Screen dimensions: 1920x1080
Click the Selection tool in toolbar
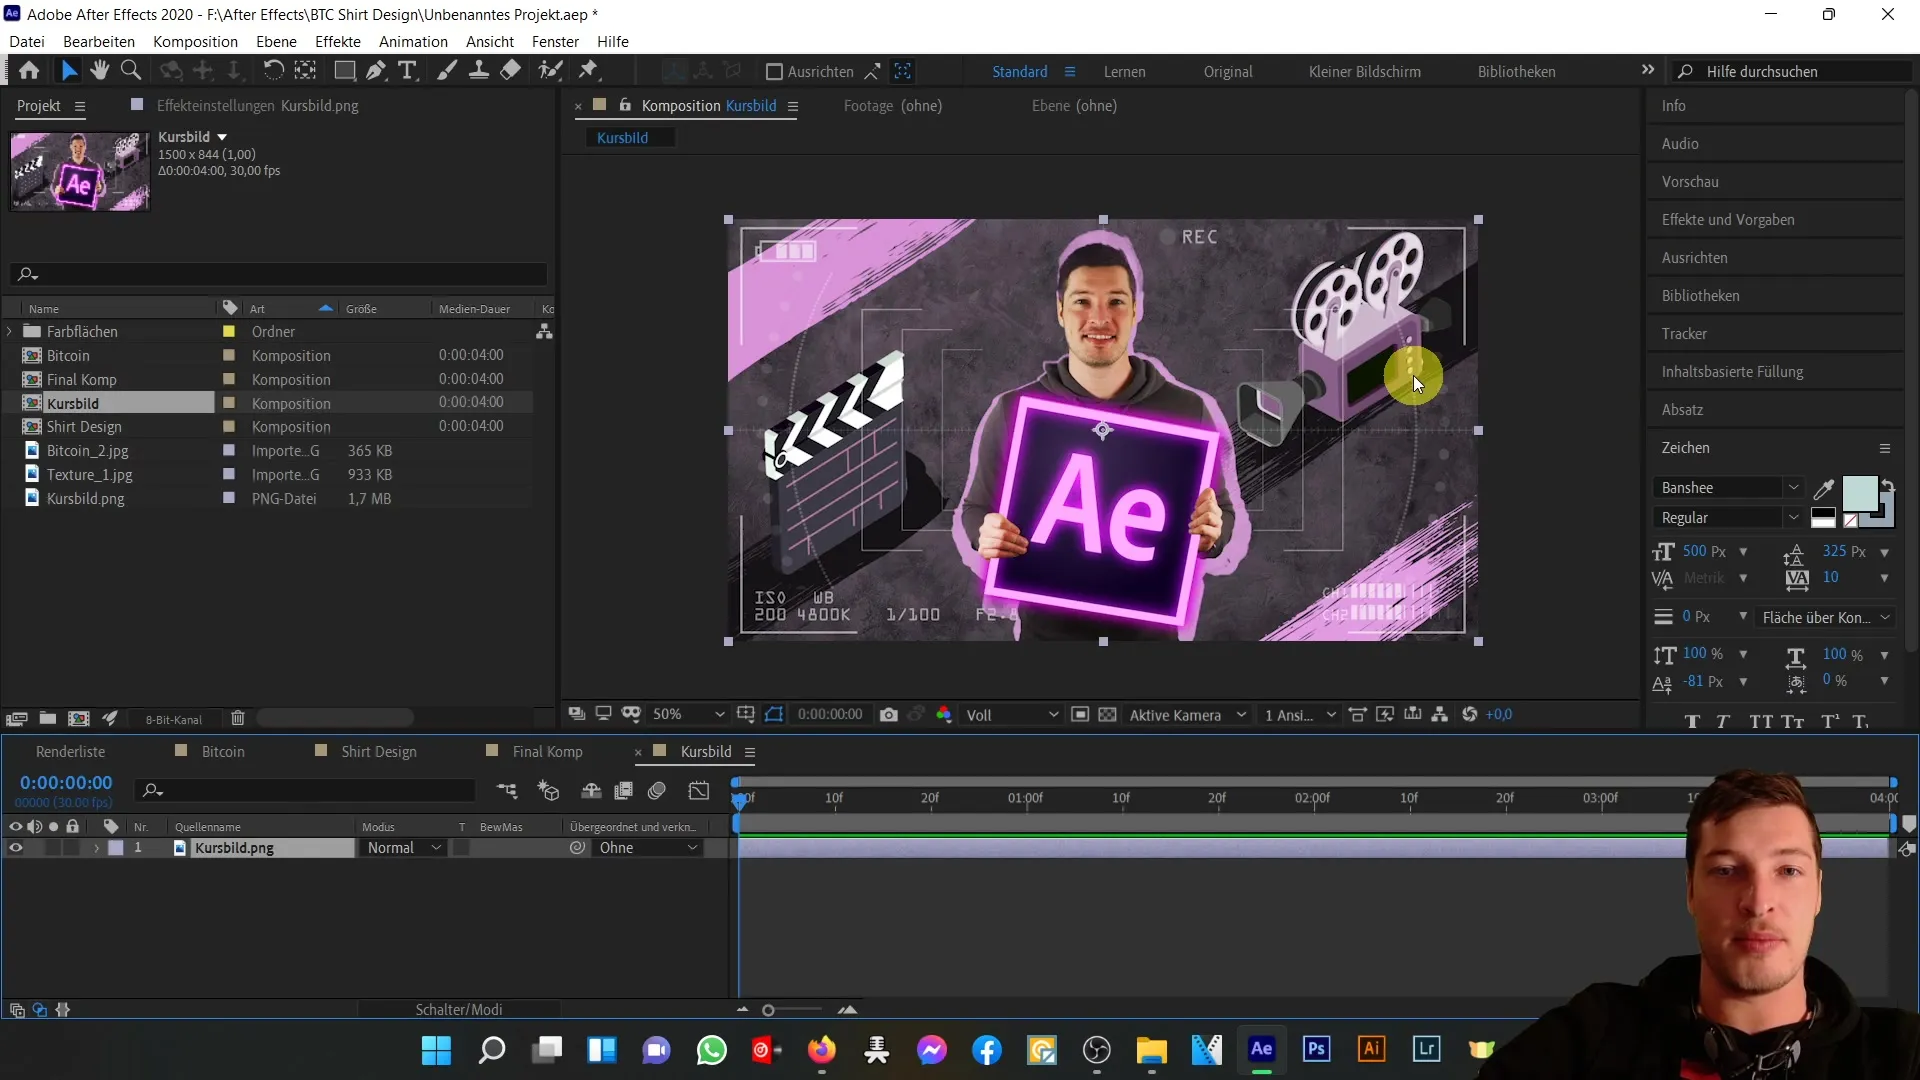[71, 70]
